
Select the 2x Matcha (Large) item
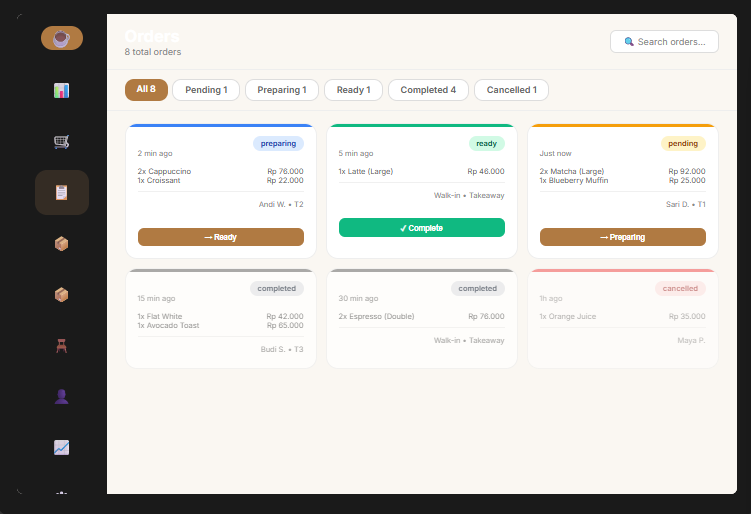point(572,171)
